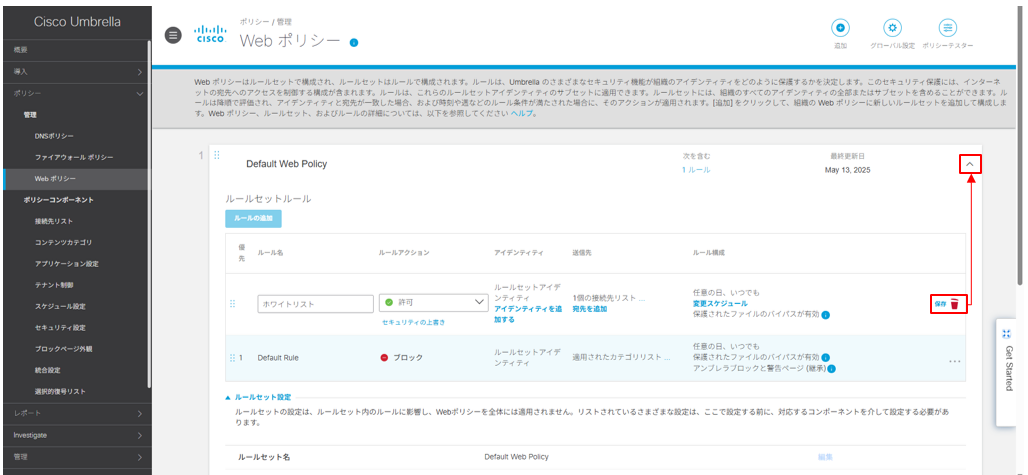This screenshot has height=475, width=1028.
Task: Click info icon after Default Rule file bypass
Action: point(825,358)
